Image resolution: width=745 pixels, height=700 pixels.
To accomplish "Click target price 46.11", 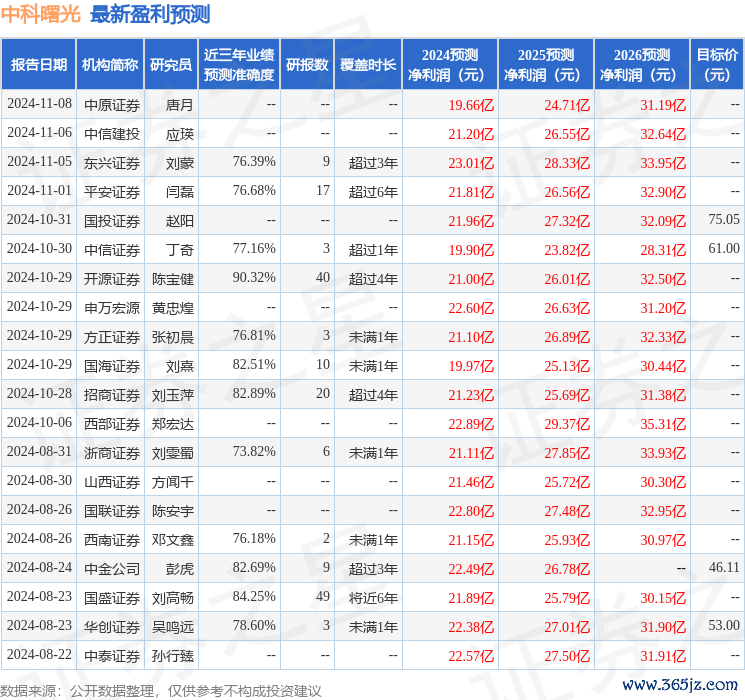I will pos(724,567).
